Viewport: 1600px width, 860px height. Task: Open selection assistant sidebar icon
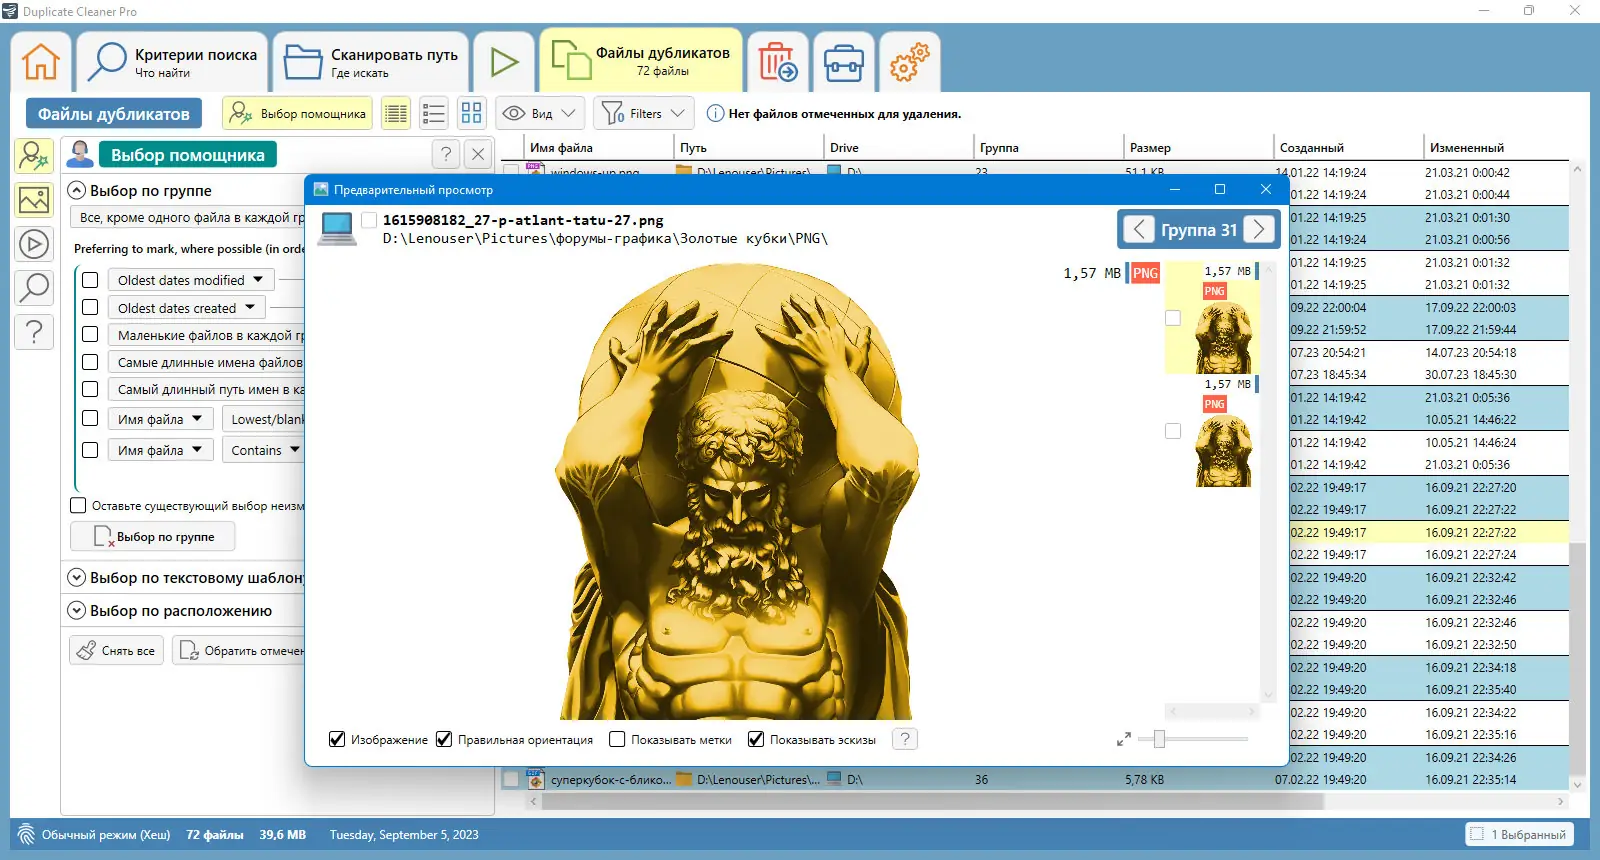tap(34, 156)
